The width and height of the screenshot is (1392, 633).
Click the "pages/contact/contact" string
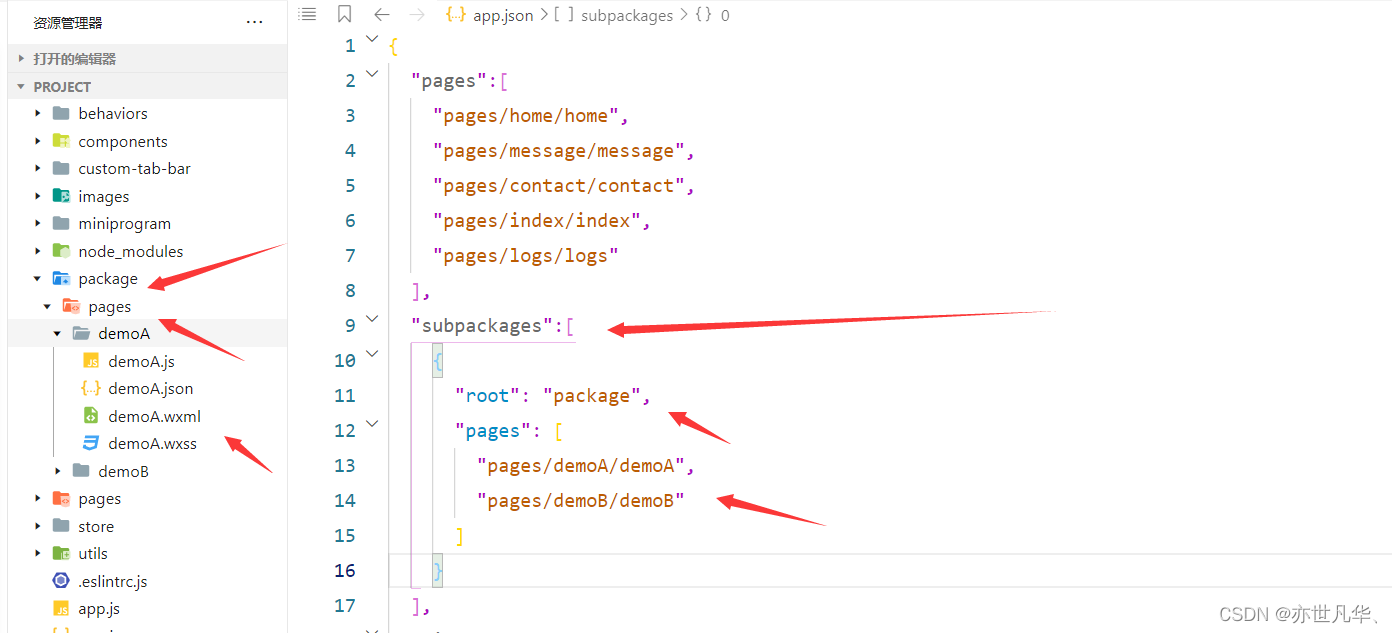(x=559, y=186)
